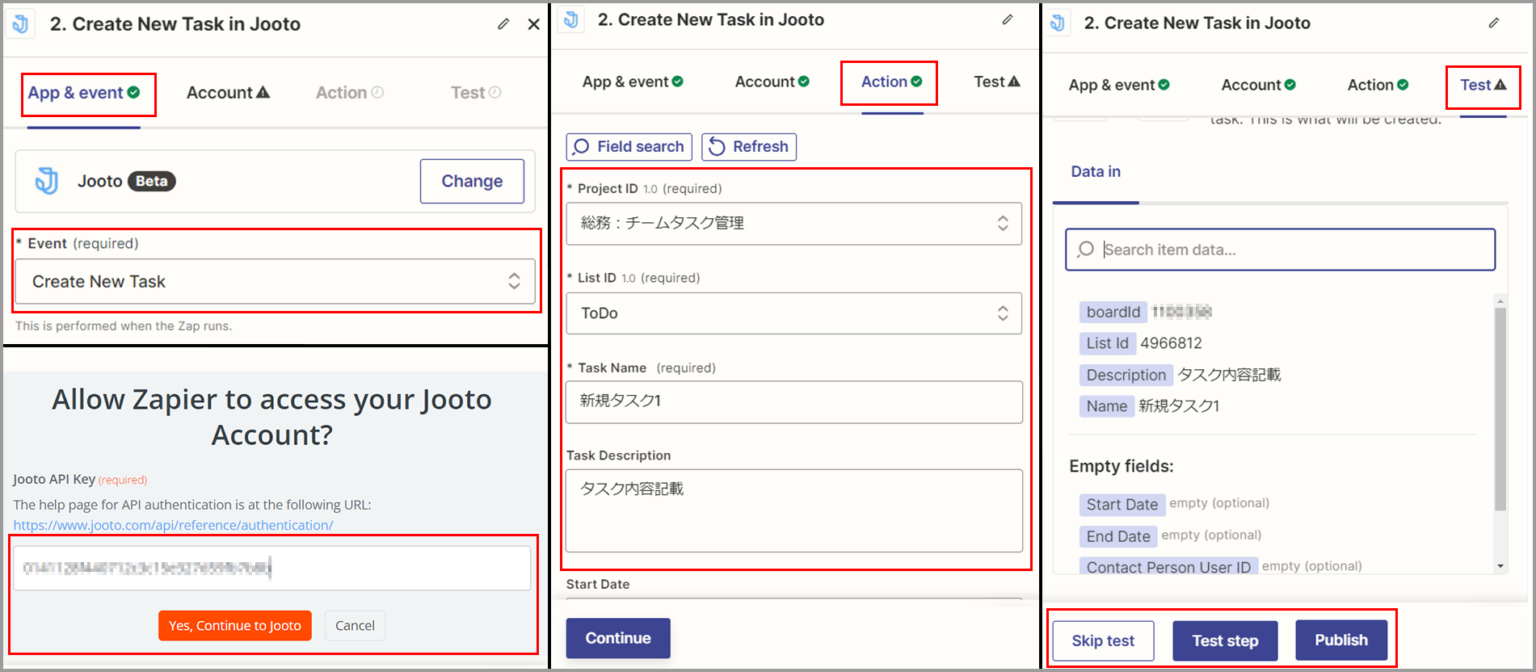Click the pencil edit icon in the left panel header
1536x672 pixels.
pos(503,24)
